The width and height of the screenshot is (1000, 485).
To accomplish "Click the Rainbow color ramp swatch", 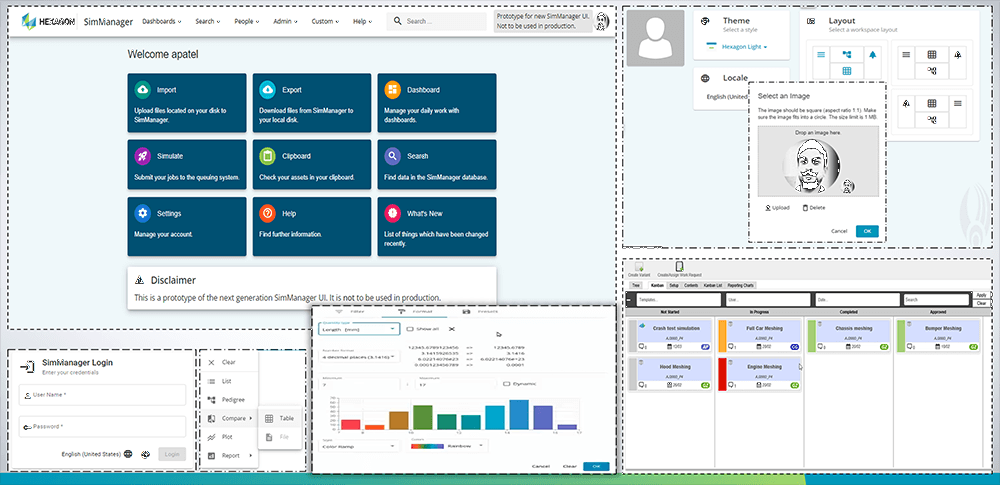I will 428,447.
